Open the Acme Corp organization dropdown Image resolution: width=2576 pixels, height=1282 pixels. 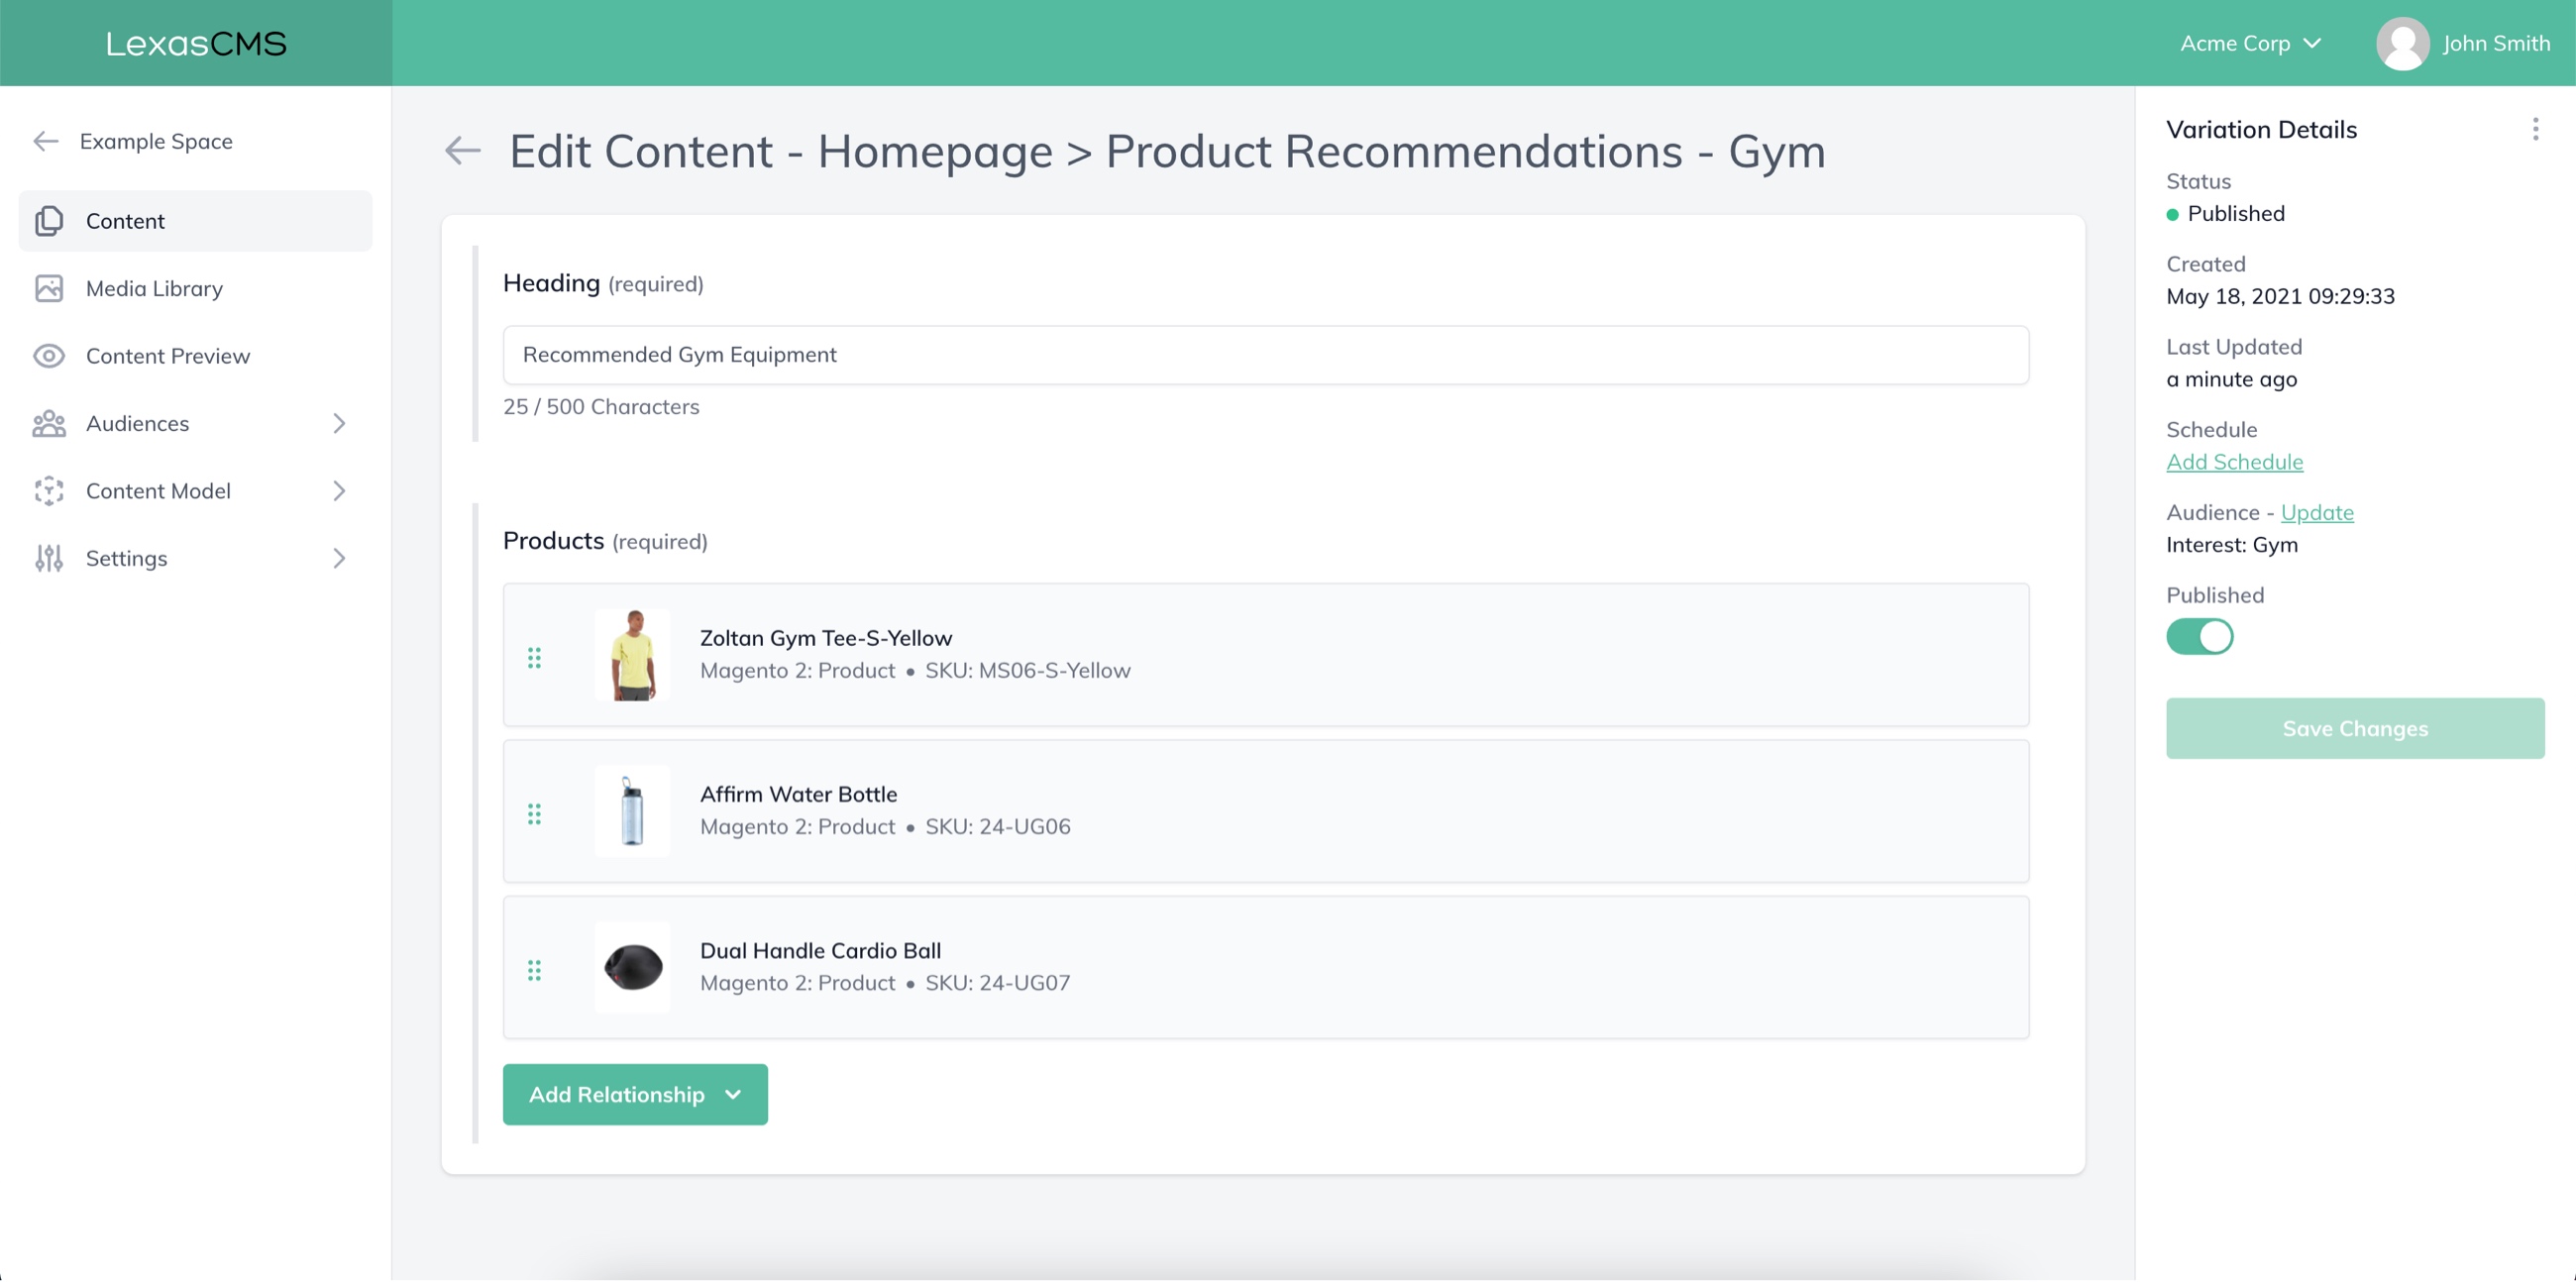point(2250,43)
